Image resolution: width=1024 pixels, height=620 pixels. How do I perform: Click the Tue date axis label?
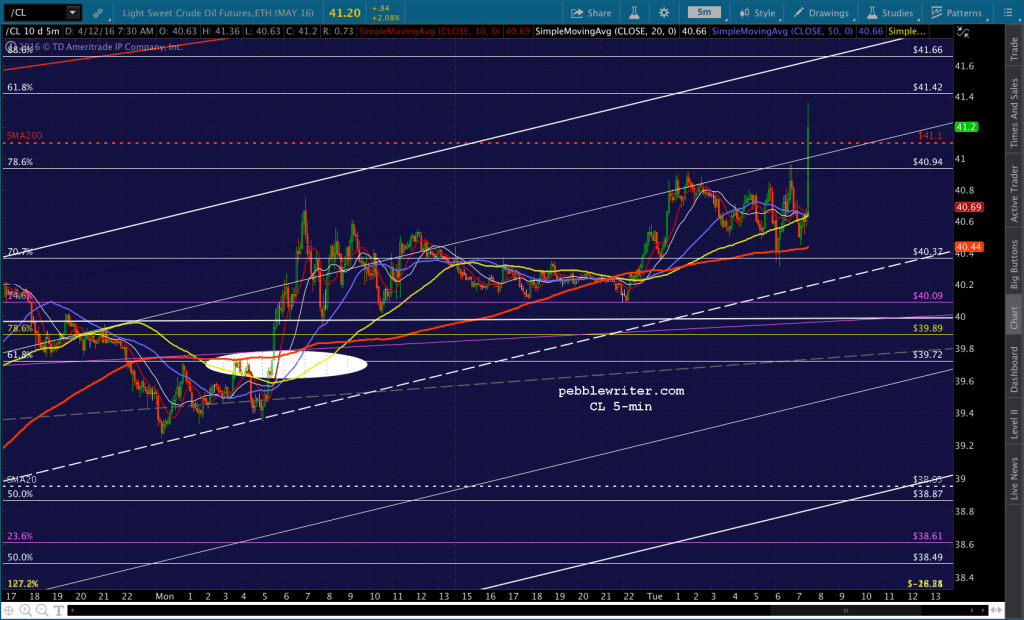coord(654,596)
